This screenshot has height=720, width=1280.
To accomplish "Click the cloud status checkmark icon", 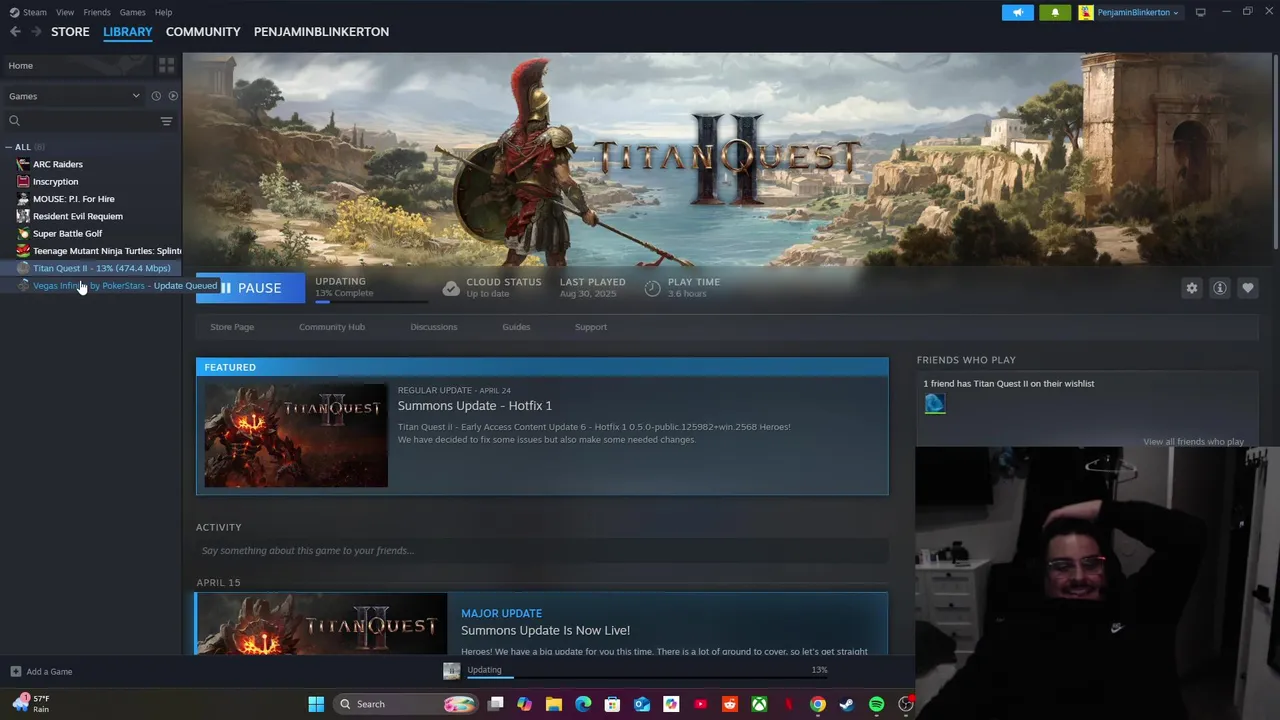I will pos(451,288).
